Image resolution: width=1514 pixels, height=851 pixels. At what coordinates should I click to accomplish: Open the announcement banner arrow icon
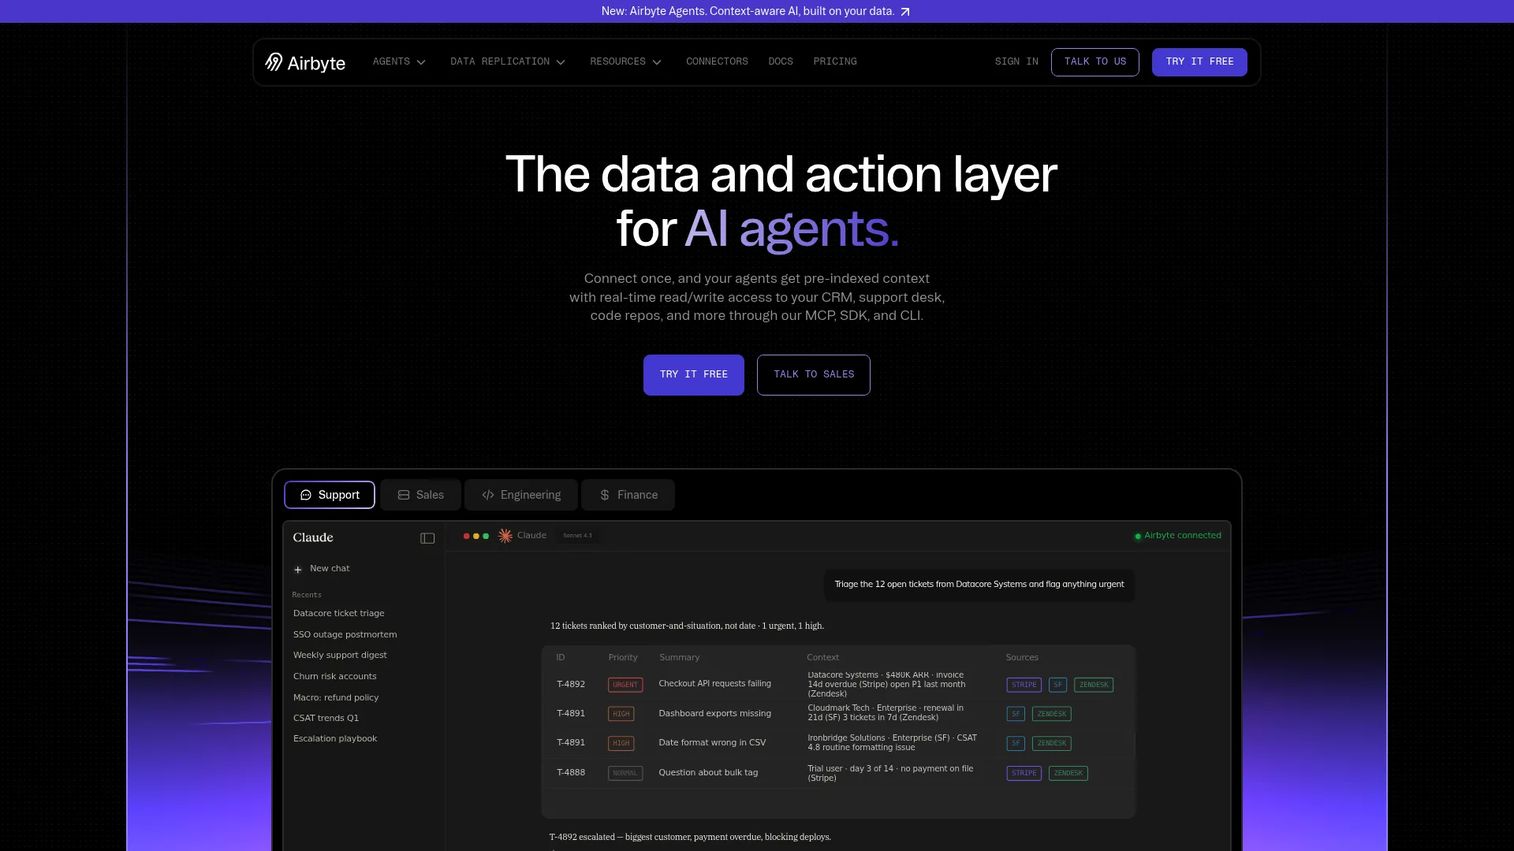tap(905, 12)
